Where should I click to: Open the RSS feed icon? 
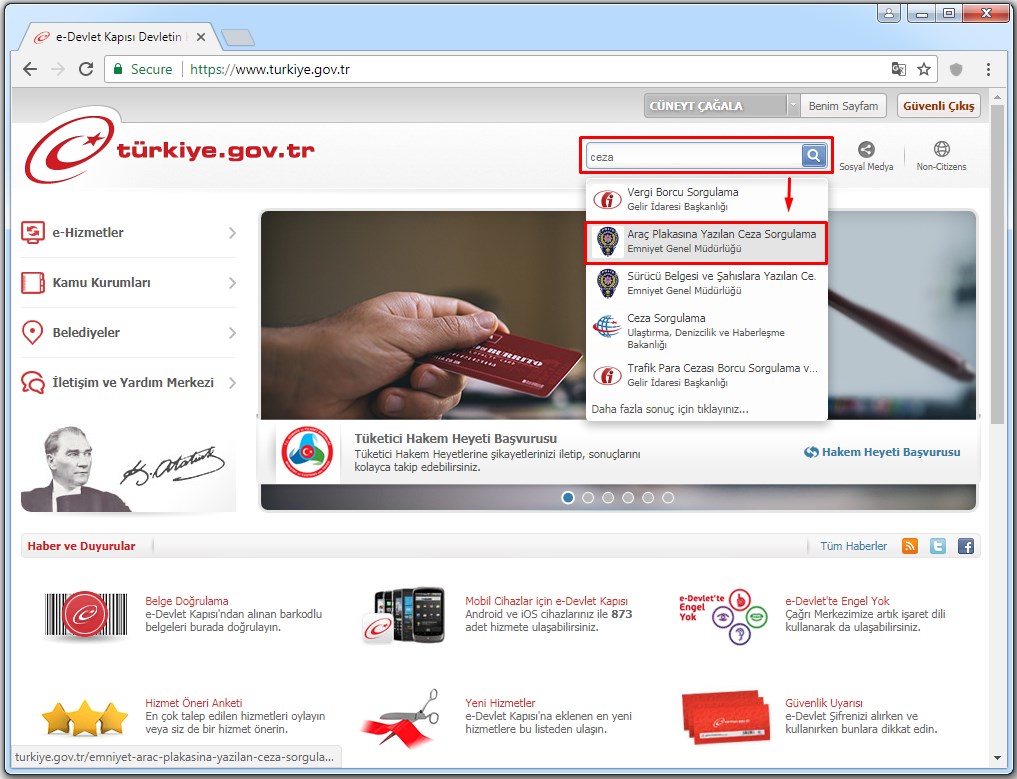[x=910, y=546]
